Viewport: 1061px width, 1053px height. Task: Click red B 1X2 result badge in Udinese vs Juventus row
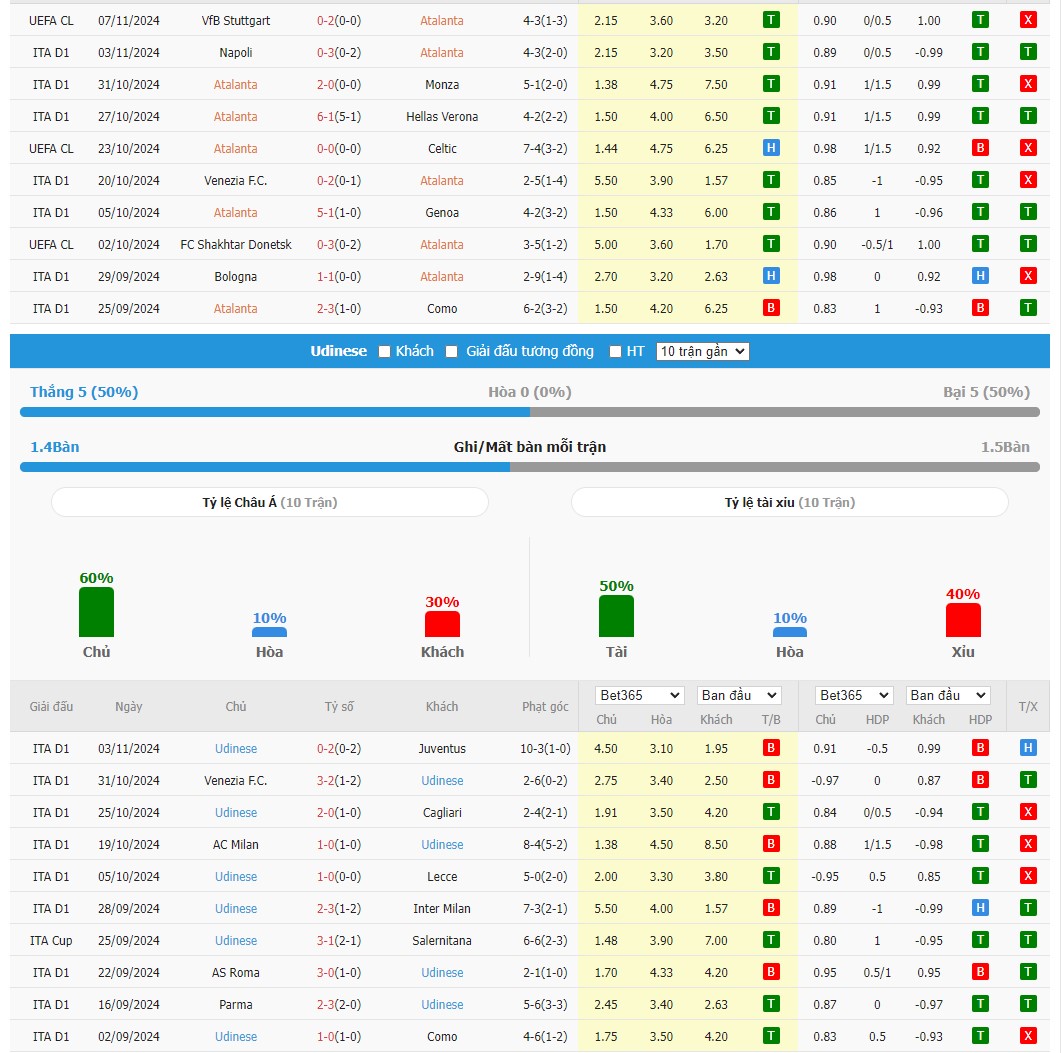click(x=771, y=748)
